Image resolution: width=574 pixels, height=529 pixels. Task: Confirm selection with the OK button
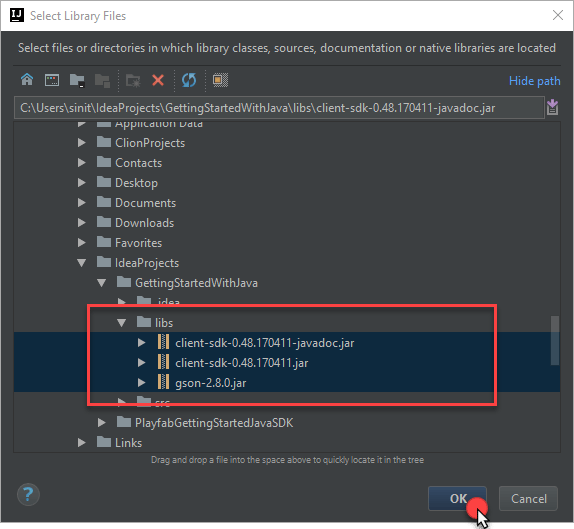[457, 498]
